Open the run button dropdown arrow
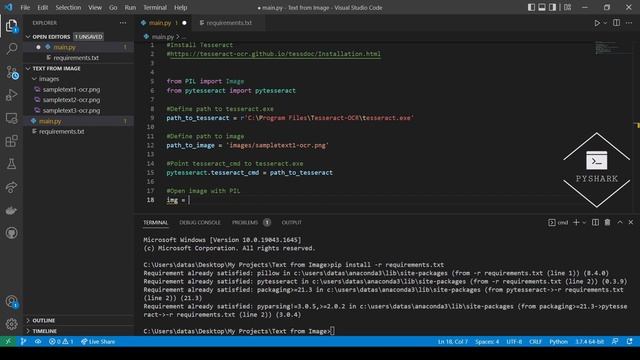 (605, 23)
